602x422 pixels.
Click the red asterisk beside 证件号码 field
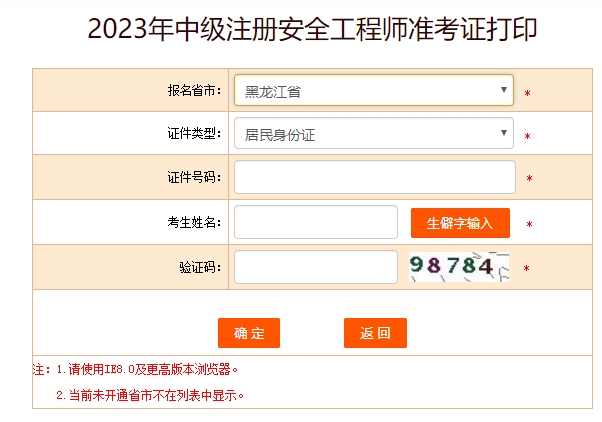click(x=529, y=179)
